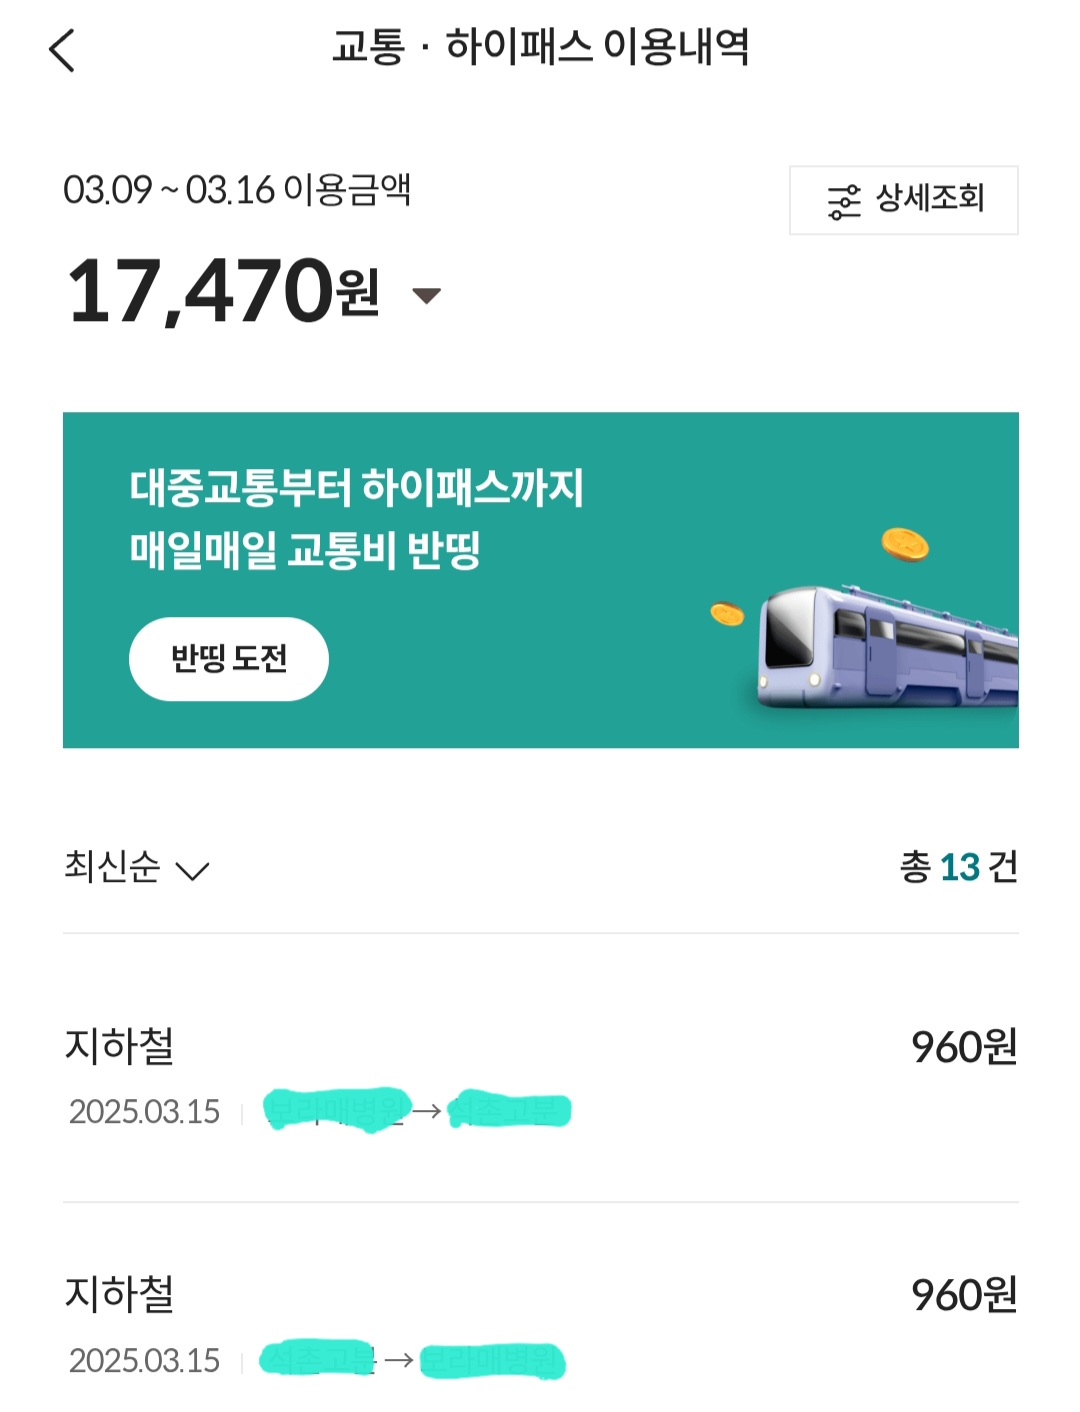
Task: Open the 최신순 sort order dropdown
Action: tap(136, 868)
